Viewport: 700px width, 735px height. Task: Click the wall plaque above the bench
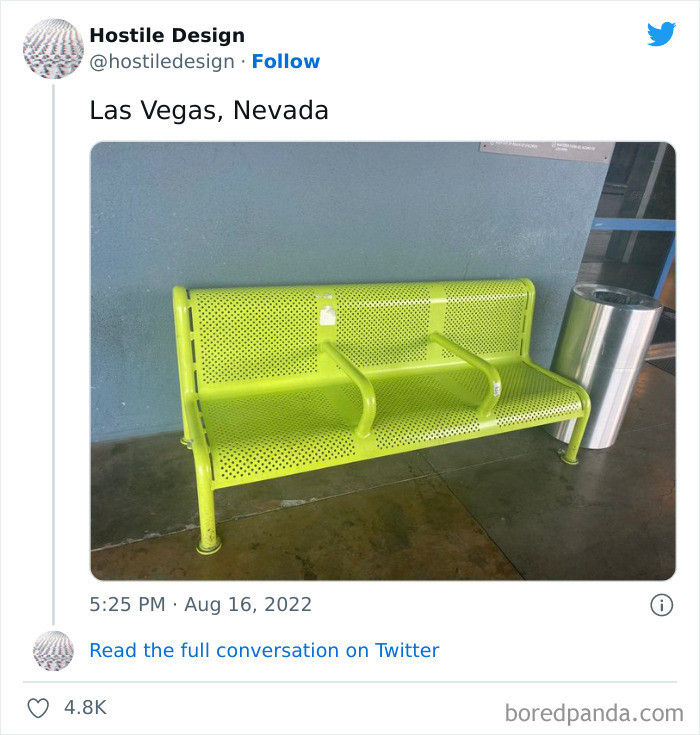pos(547,152)
